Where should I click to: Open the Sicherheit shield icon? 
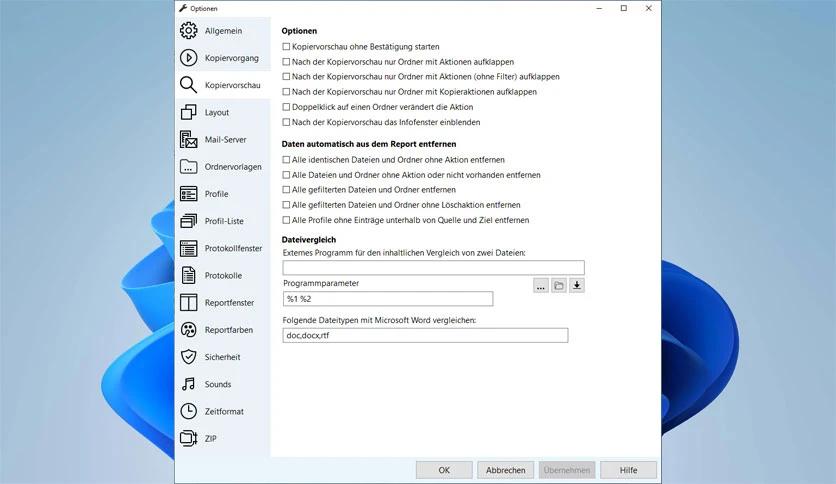coord(188,357)
